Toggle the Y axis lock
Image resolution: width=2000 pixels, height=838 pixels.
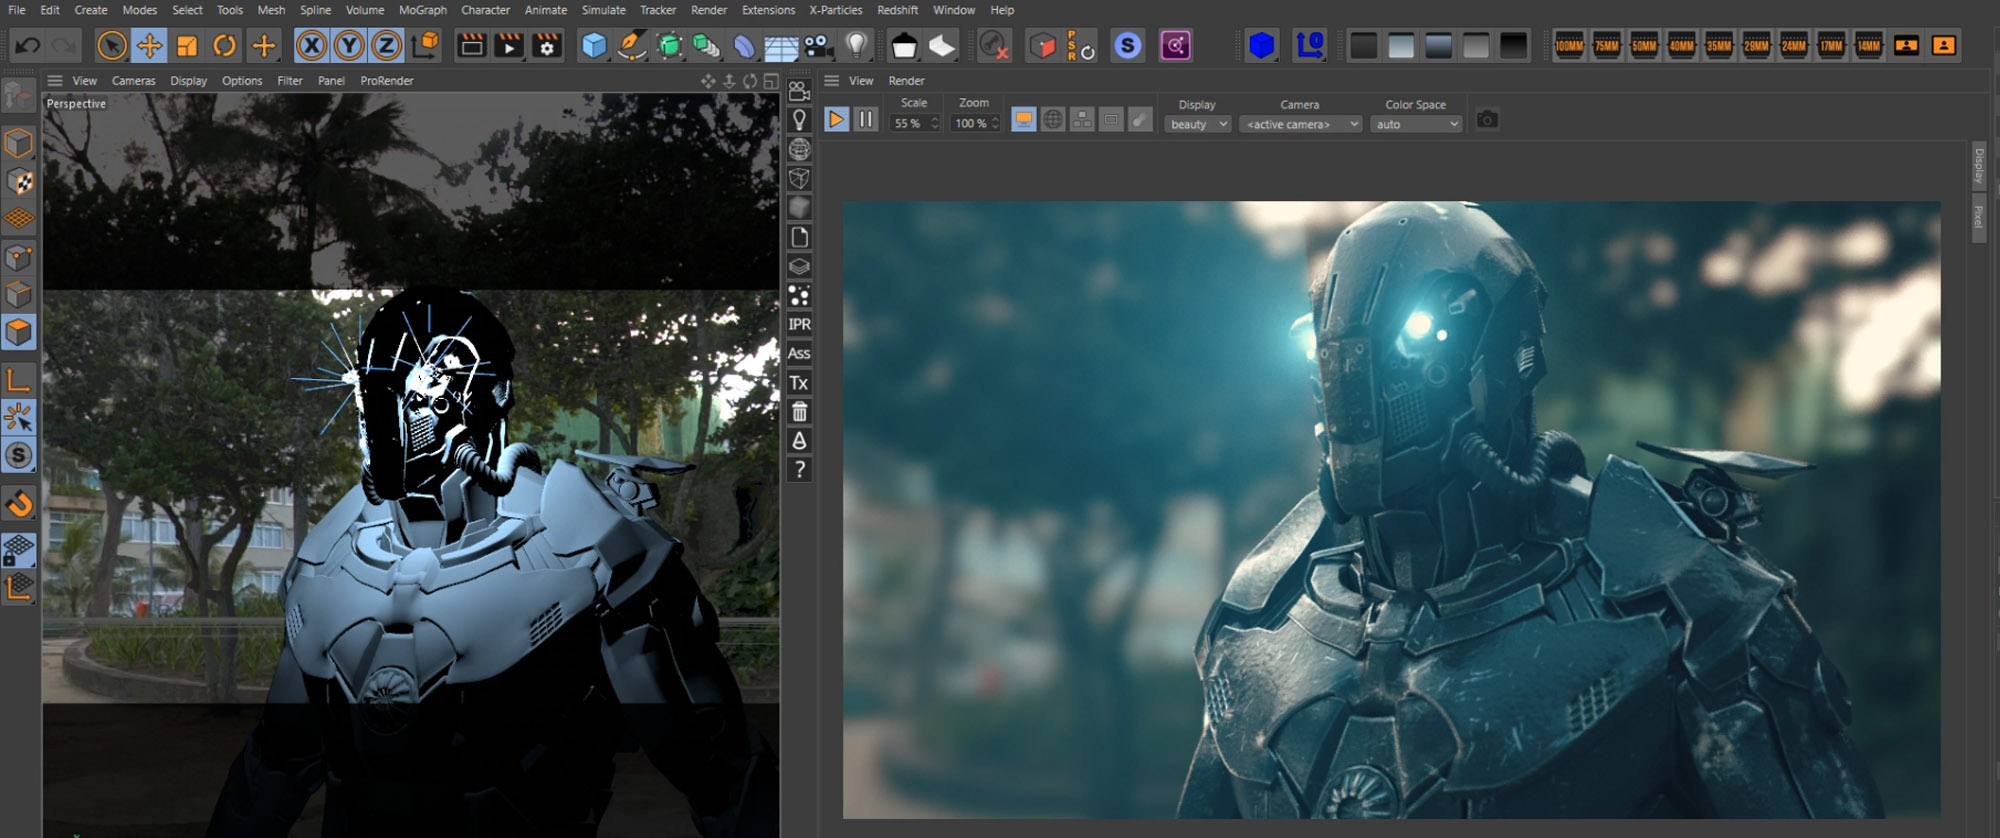(349, 45)
